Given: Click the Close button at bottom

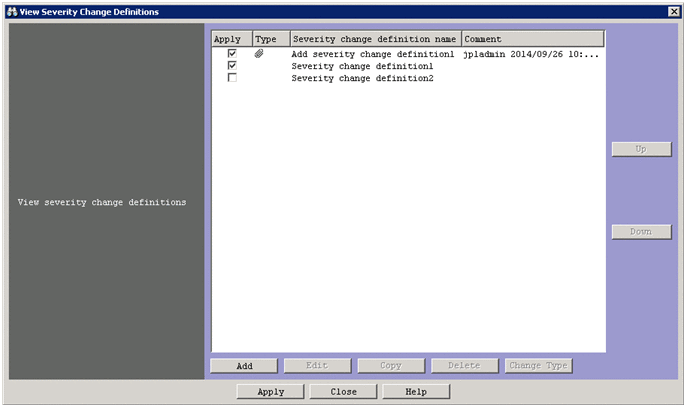Looking at the screenshot, I should click(344, 392).
